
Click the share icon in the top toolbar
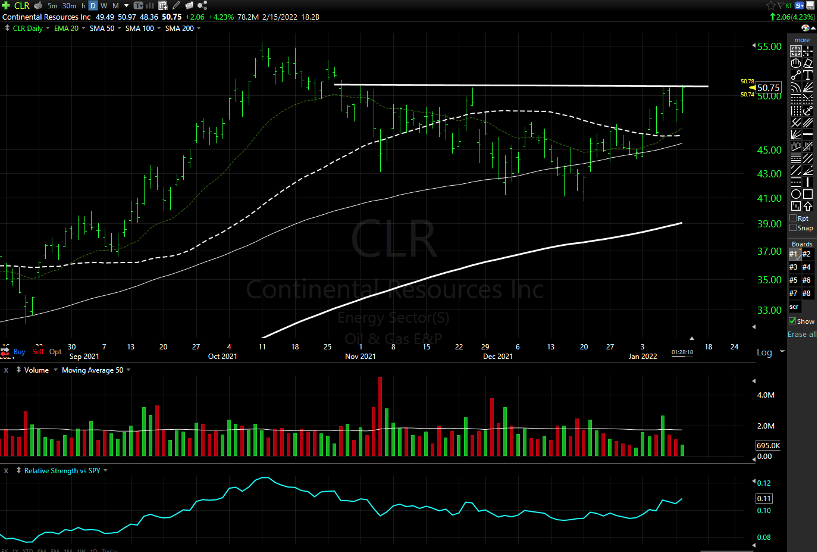point(203,6)
